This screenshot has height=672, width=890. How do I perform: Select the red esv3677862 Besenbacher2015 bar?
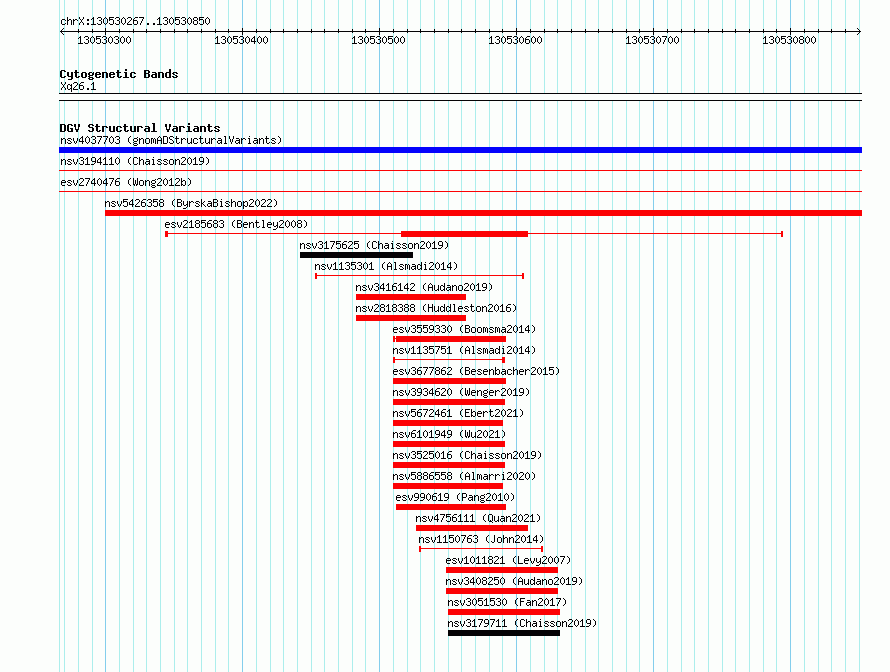449,381
